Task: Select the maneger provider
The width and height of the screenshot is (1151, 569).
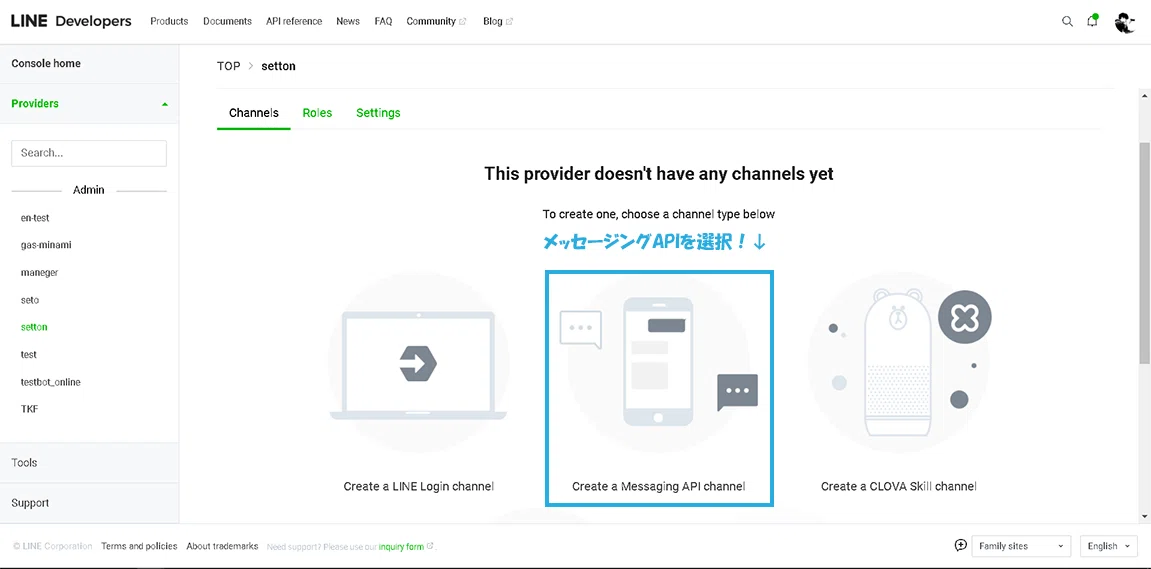Action: tap(40, 272)
